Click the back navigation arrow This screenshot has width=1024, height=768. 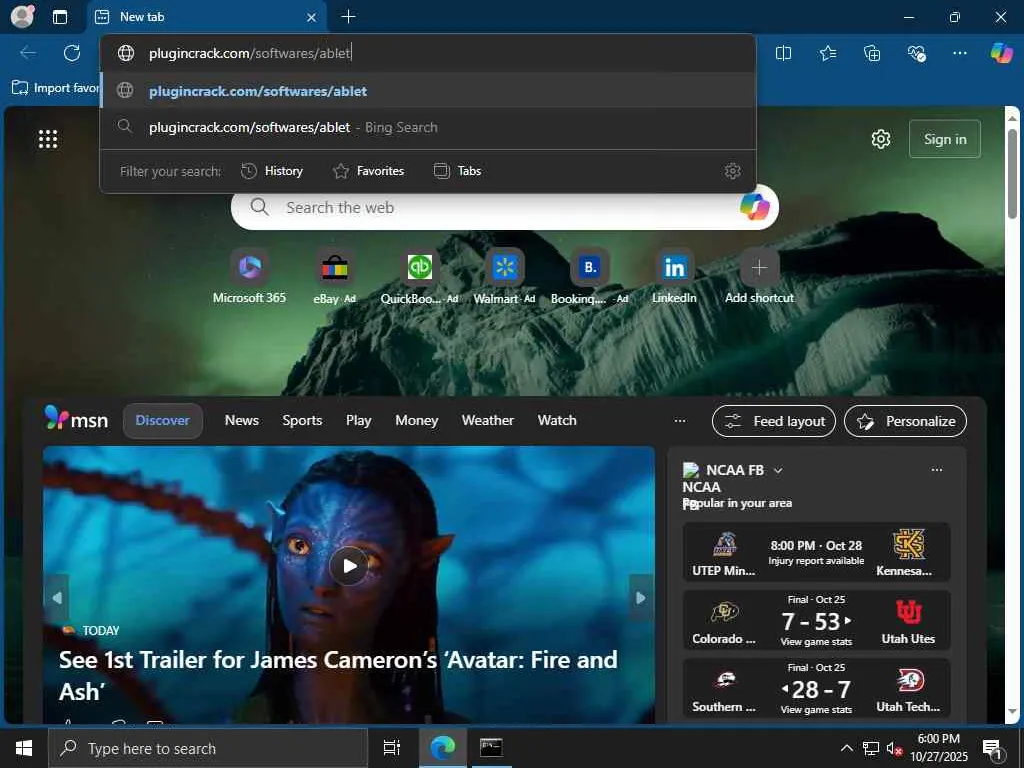click(28, 53)
